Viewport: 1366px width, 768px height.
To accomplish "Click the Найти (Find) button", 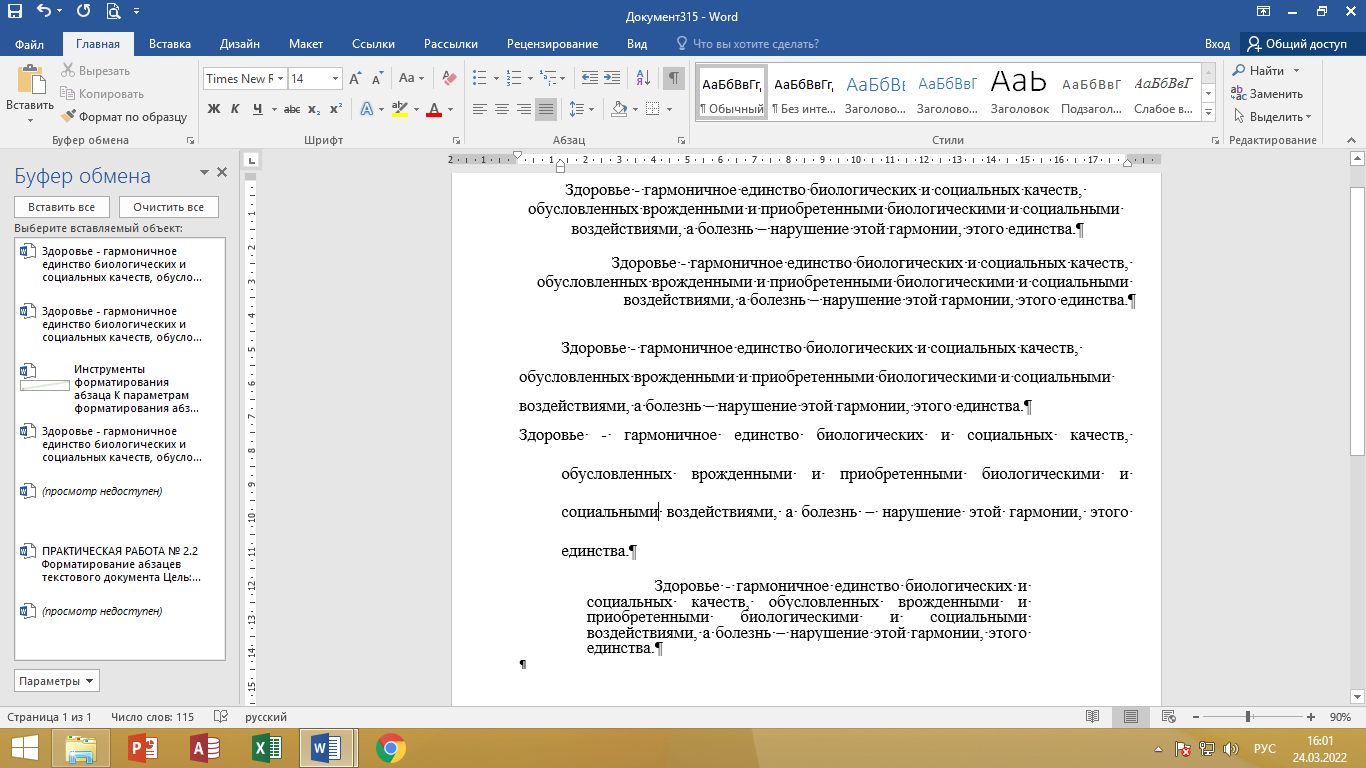I will (x=1259, y=71).
